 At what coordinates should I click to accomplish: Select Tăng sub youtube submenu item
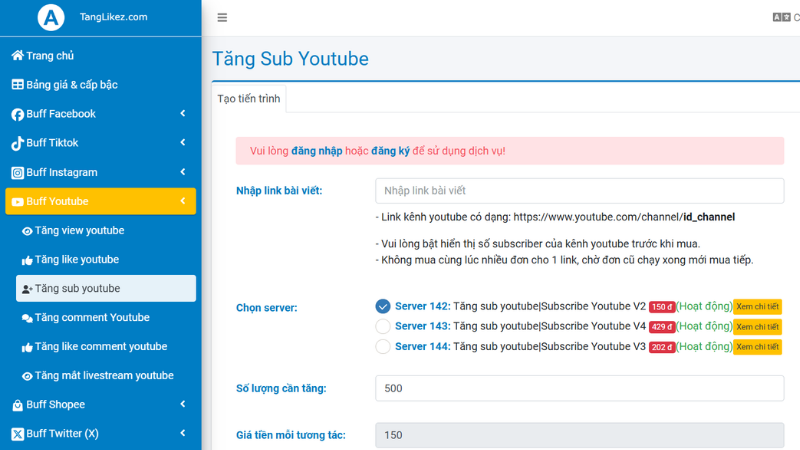pos(106,288)
